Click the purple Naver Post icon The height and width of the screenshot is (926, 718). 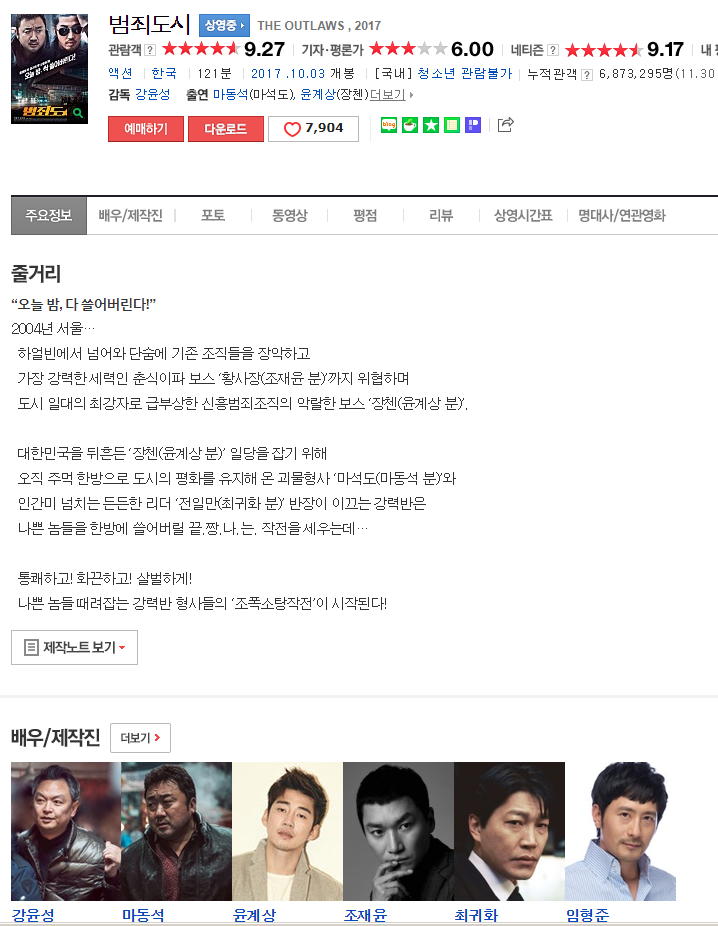[473, 125]
